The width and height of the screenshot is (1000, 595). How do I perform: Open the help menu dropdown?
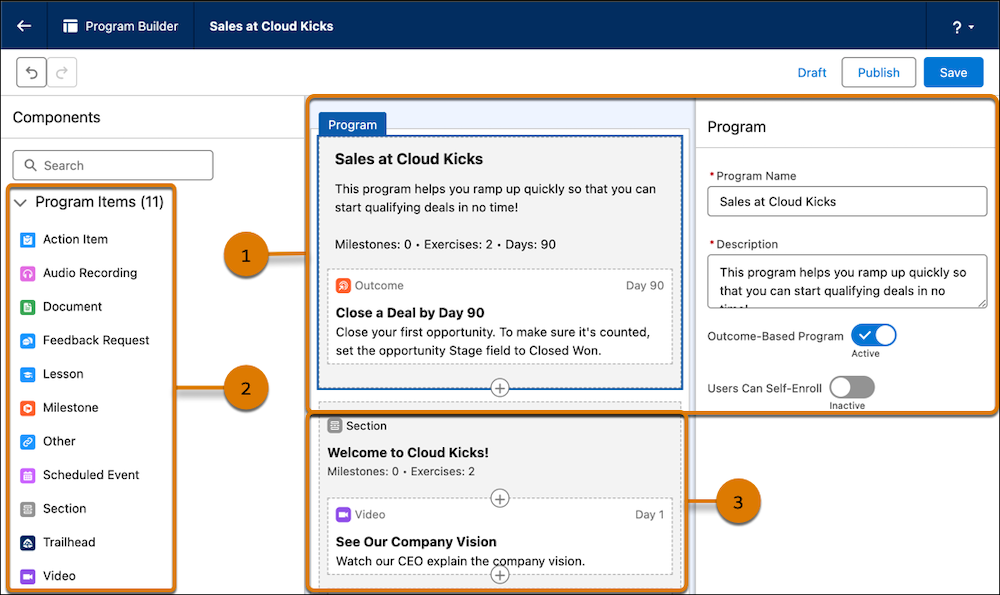coord(963,27)
